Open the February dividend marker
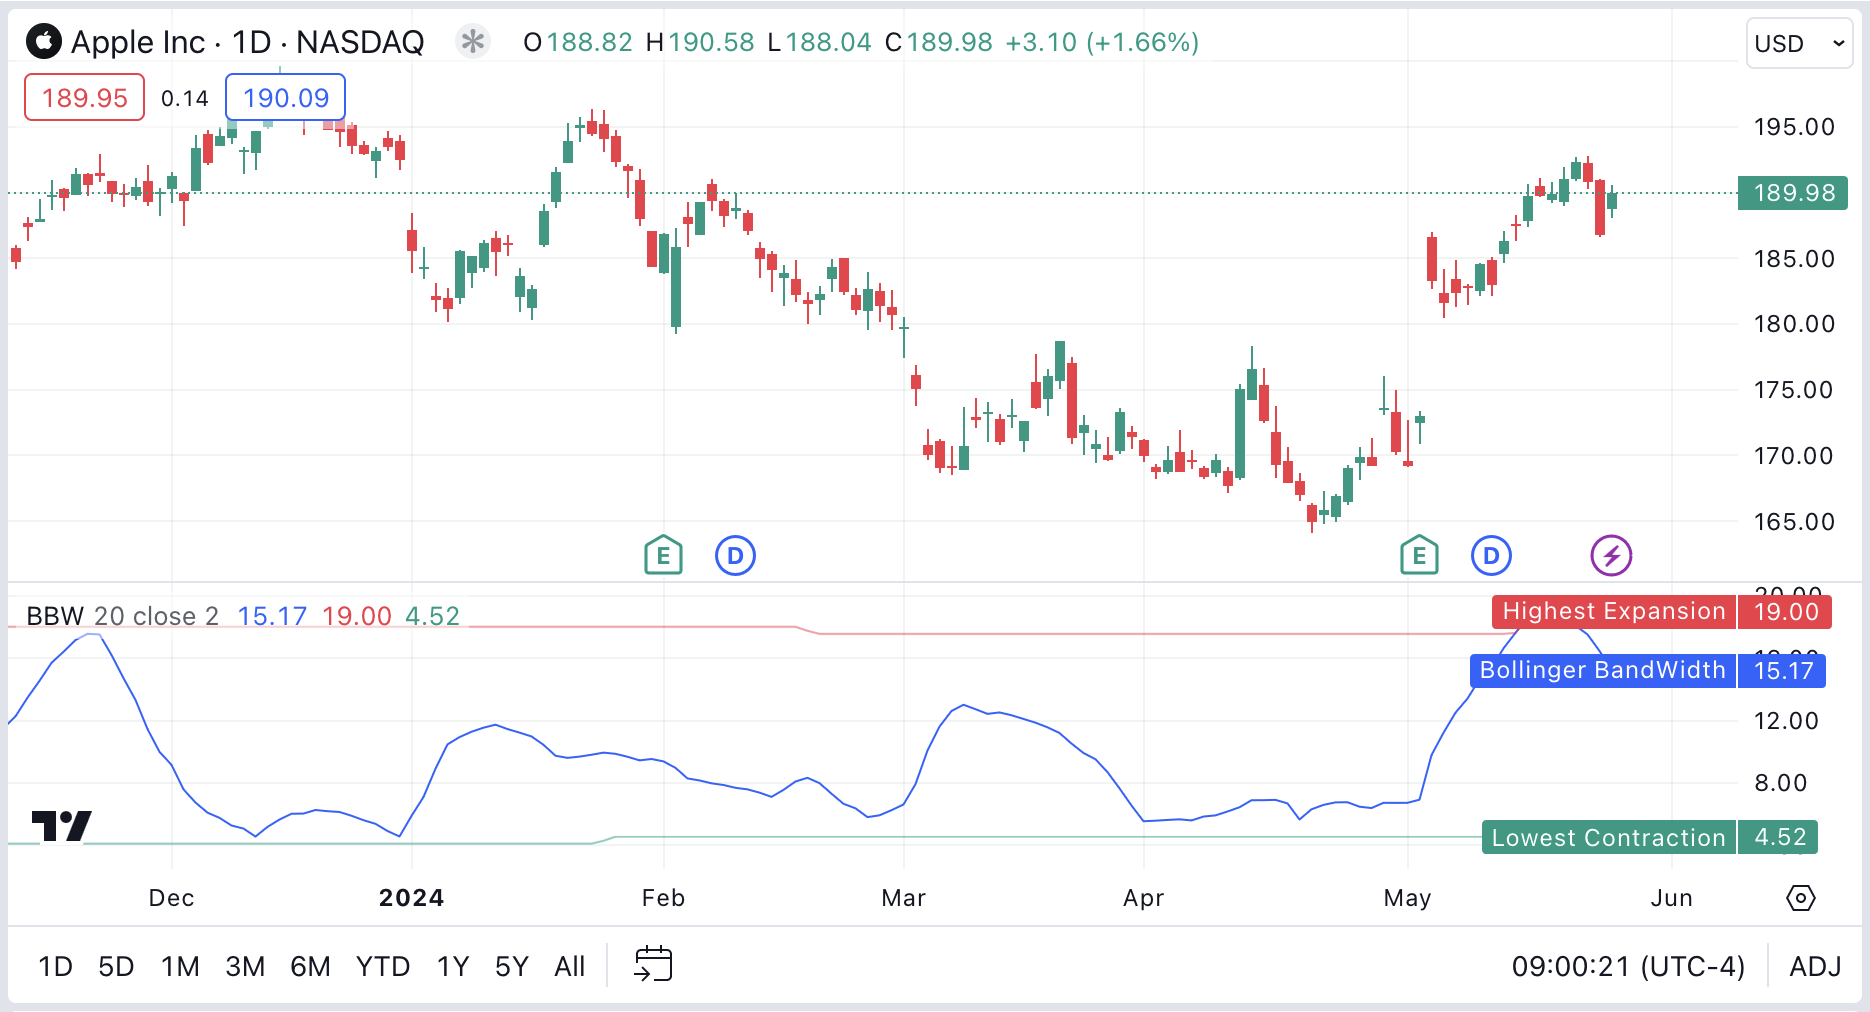The width and height of the screenshot is (1870, 1012). 735,555
